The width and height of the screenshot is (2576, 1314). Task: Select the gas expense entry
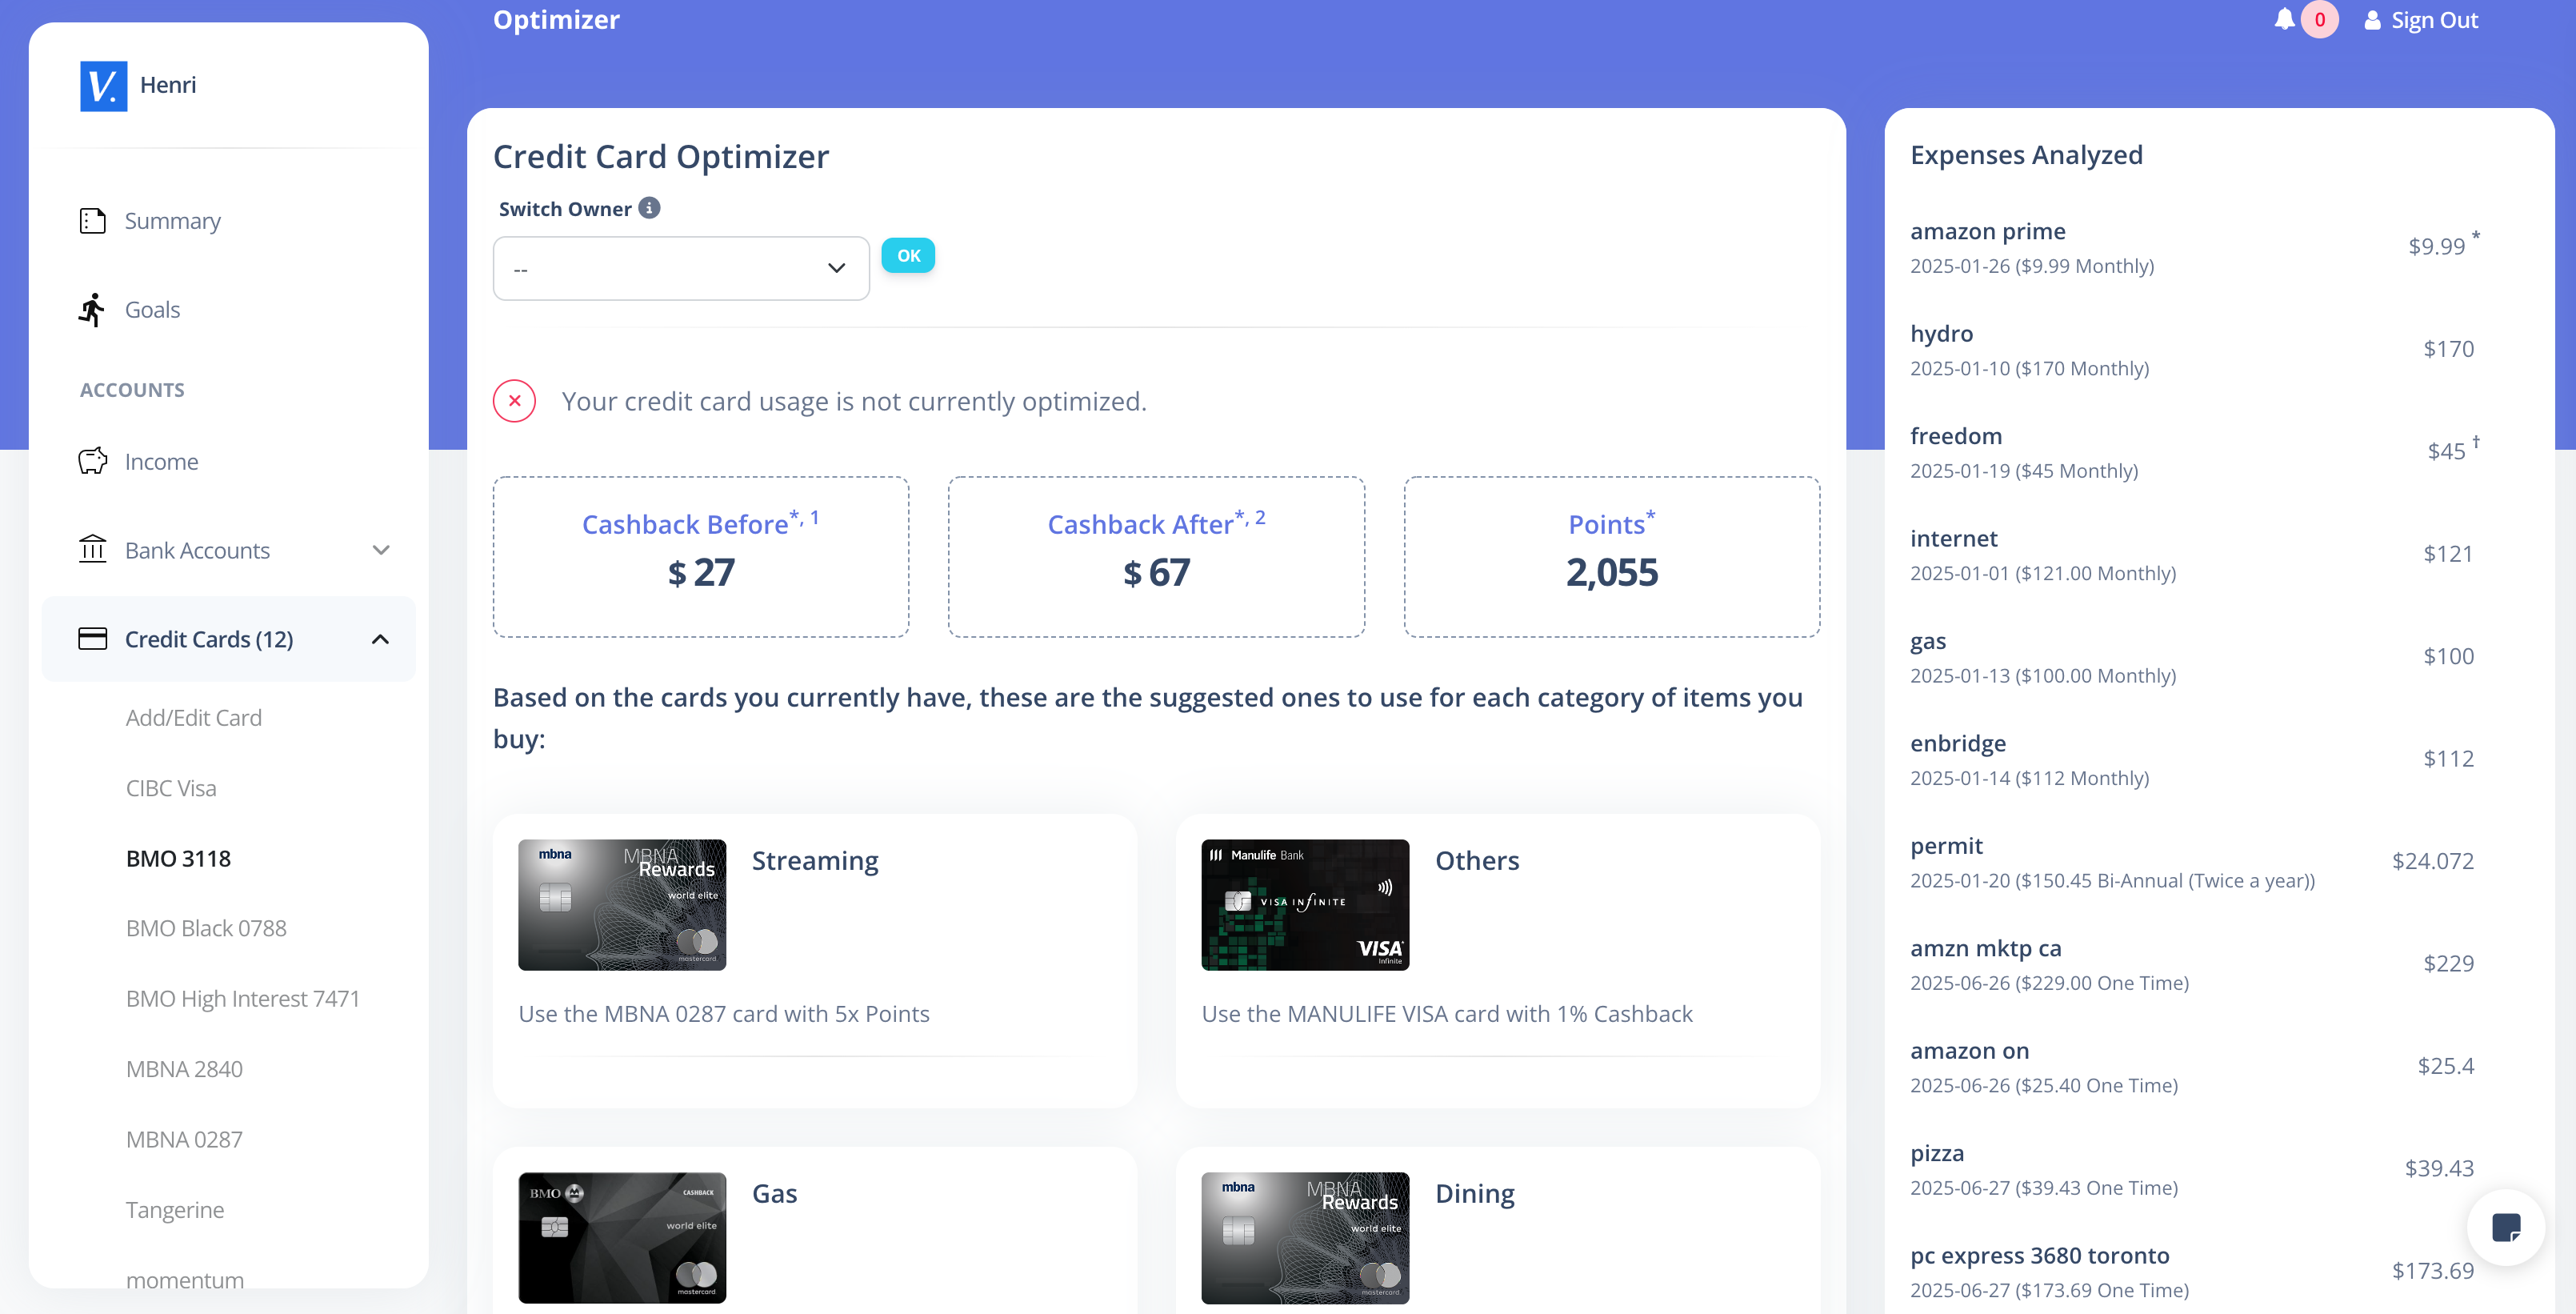coord(2194,657)
